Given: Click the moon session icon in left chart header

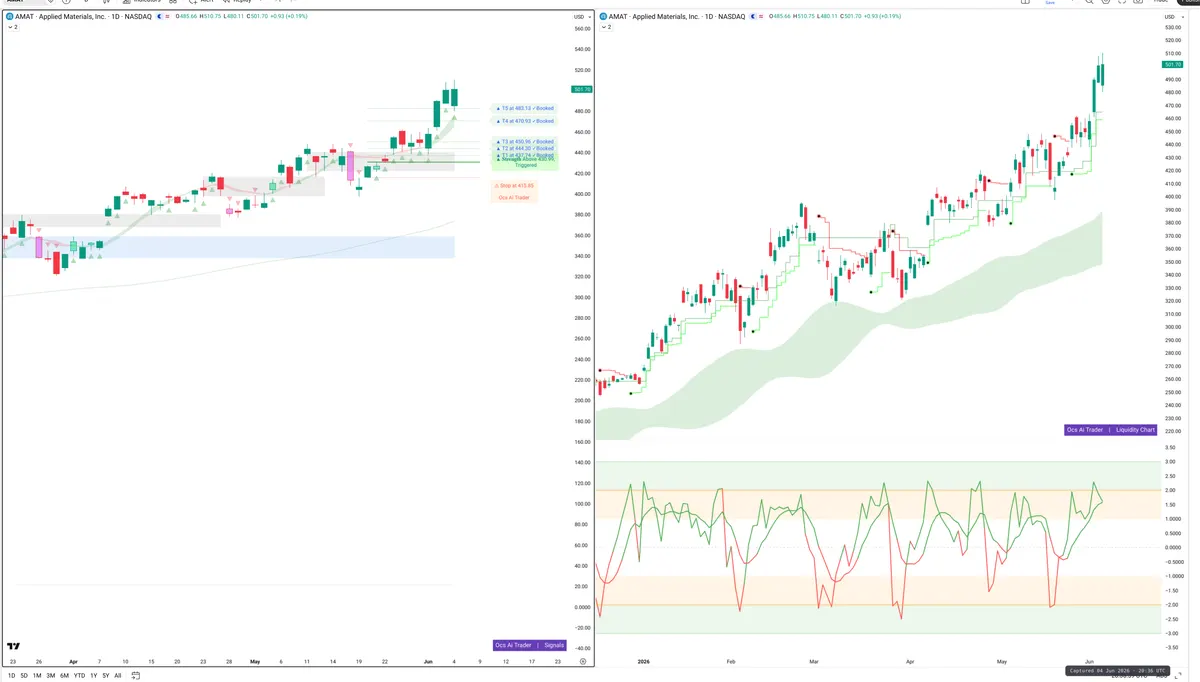Looking at the screenshot, I should coord(160,17).
